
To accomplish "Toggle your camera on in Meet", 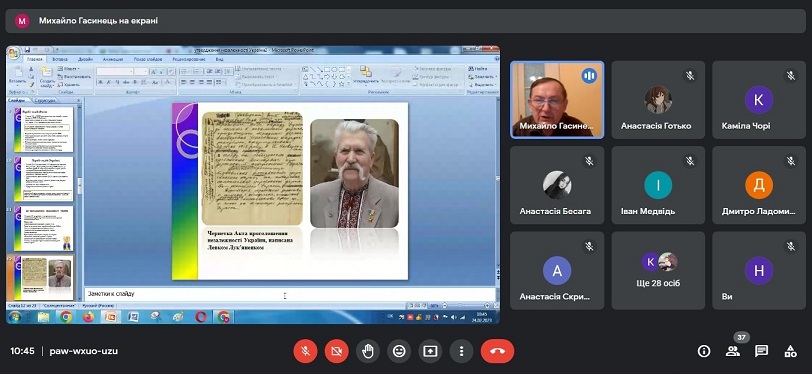I will [x=337, y=351].
